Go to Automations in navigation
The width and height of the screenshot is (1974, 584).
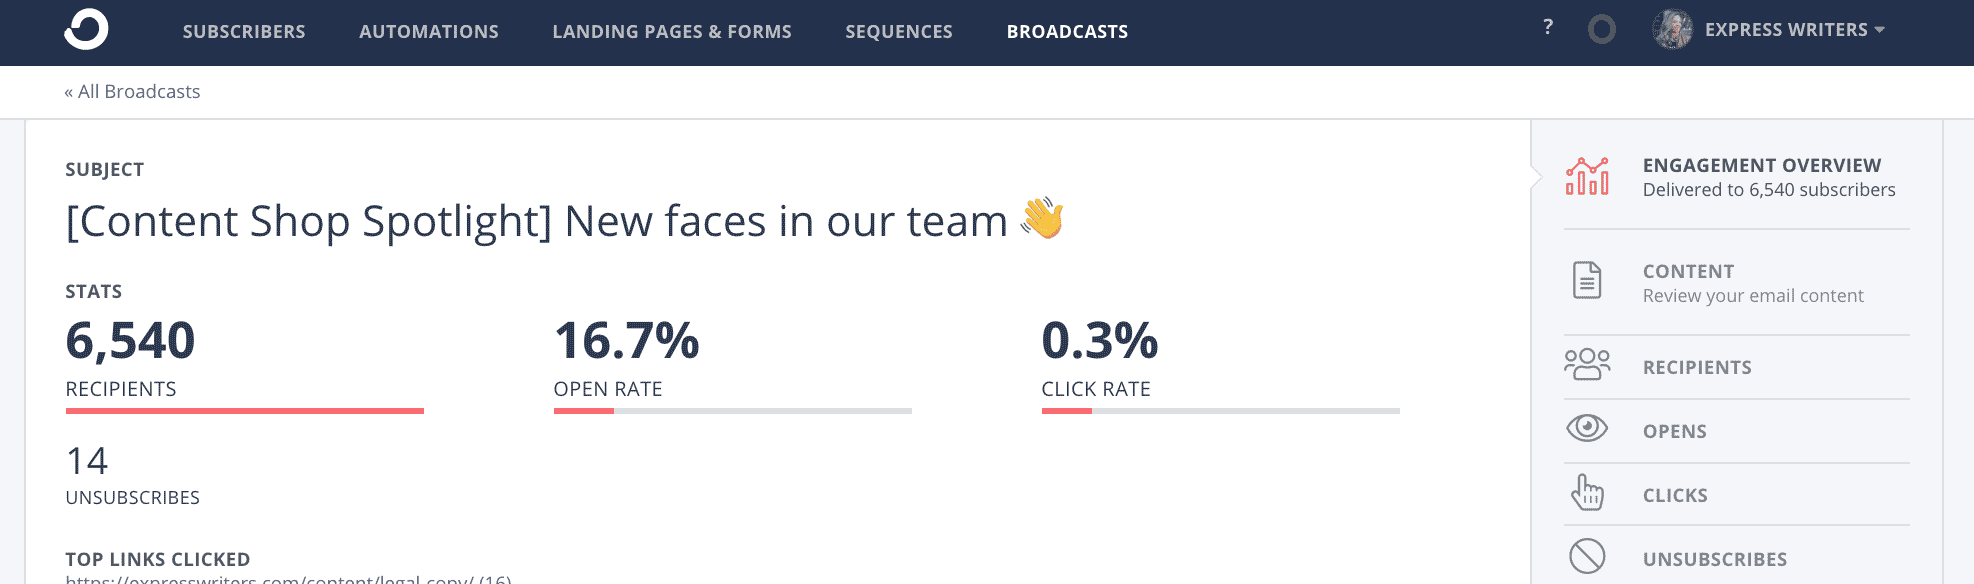click(x=429, y=32)
